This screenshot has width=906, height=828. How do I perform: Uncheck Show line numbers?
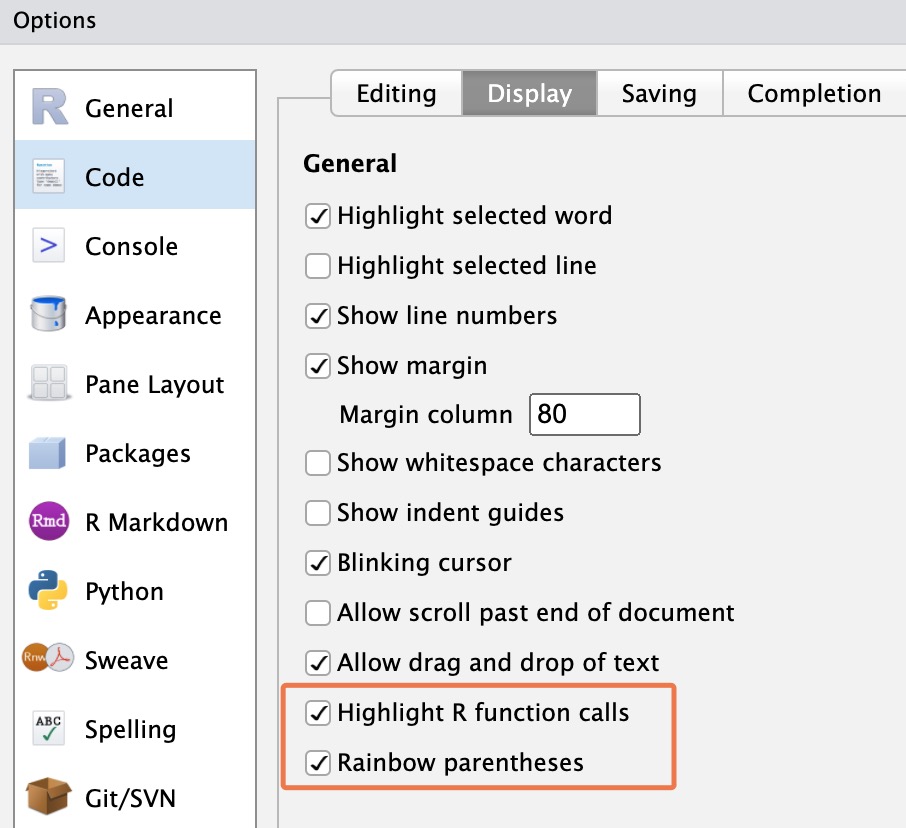(x=317, y=315)
